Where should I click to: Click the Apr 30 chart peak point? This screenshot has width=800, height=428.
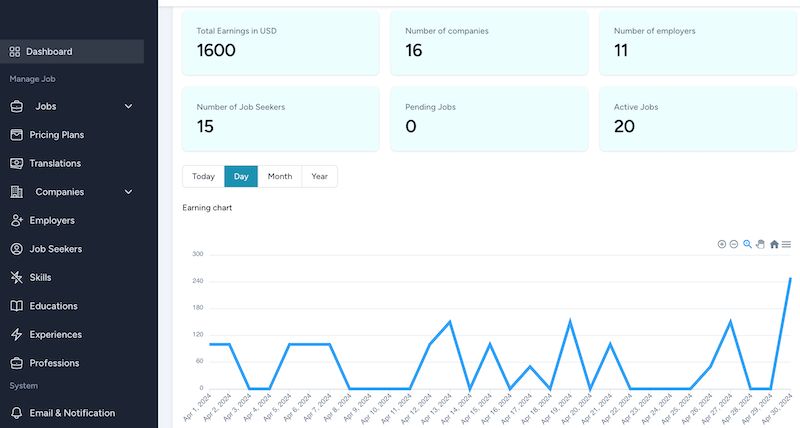point(790,279)
